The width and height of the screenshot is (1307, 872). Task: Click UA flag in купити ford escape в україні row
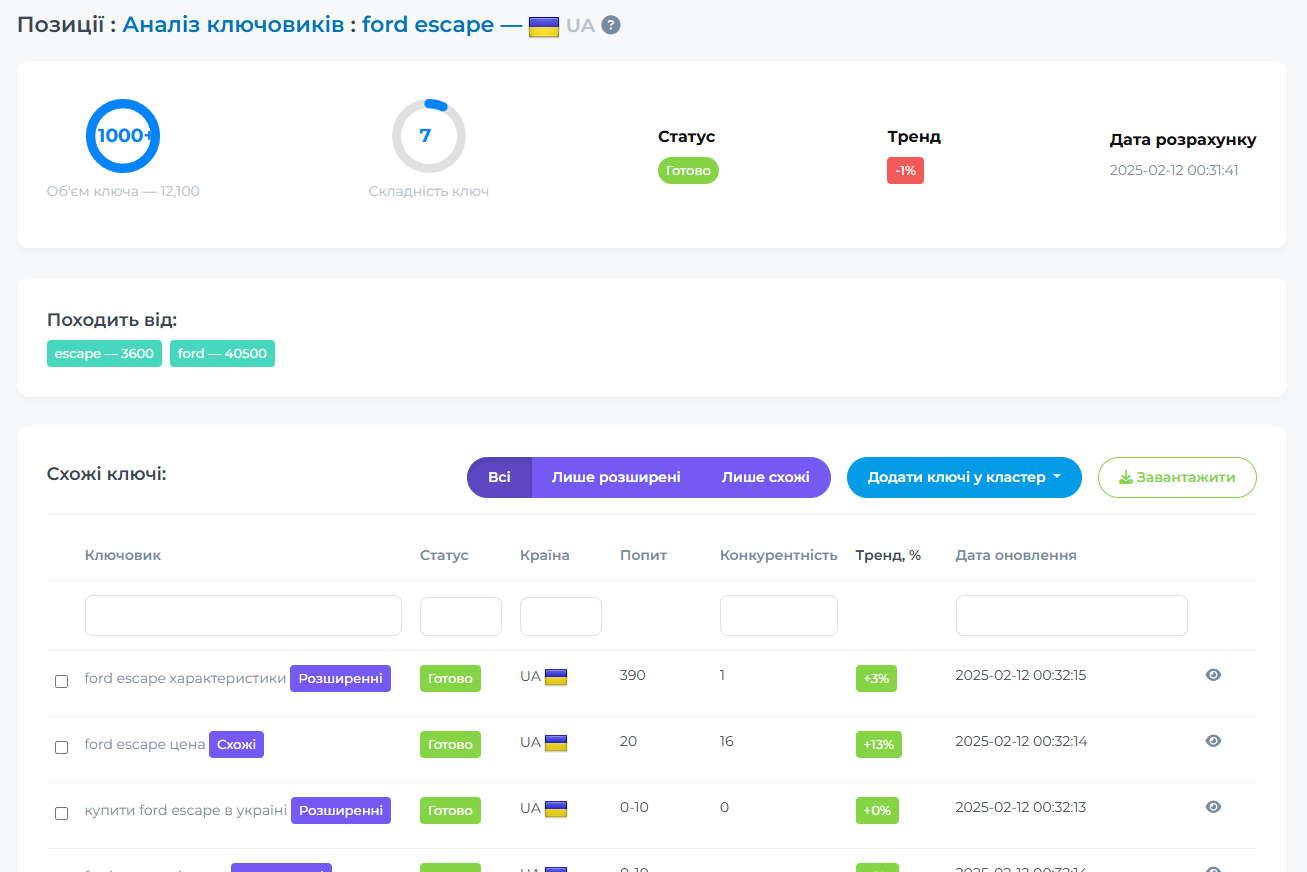pyautogui.click(x=556, y=809)
